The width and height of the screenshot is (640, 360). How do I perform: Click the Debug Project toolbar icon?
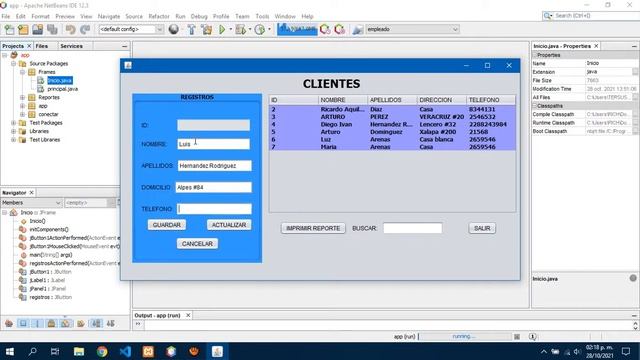click(241, 29)
